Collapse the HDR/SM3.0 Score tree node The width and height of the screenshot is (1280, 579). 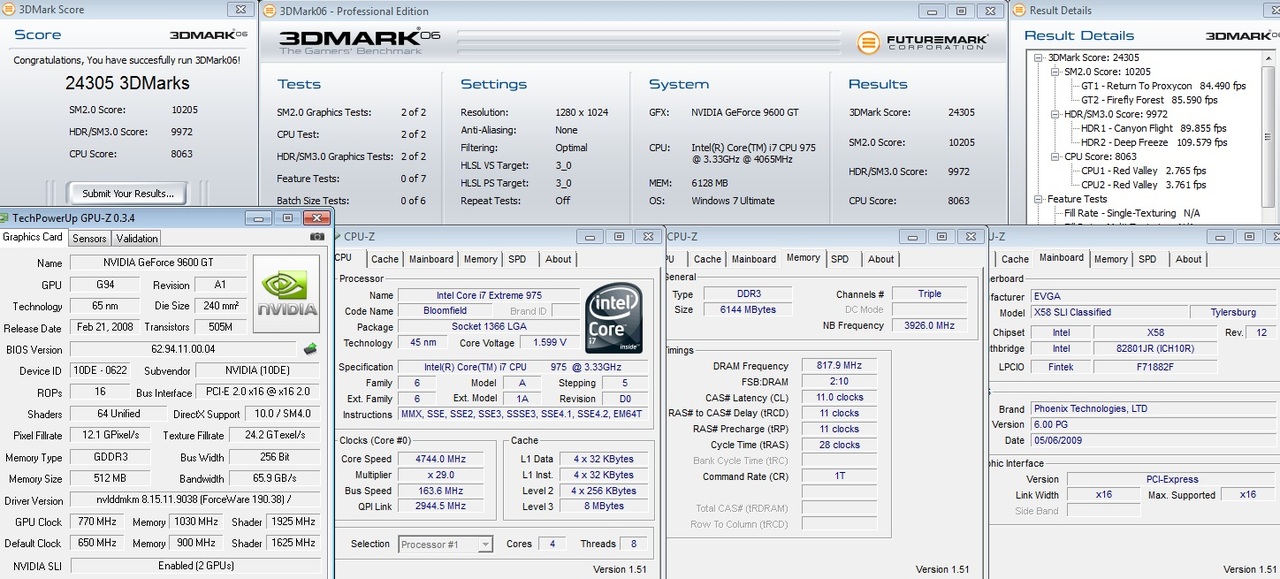coord(1056,115)
